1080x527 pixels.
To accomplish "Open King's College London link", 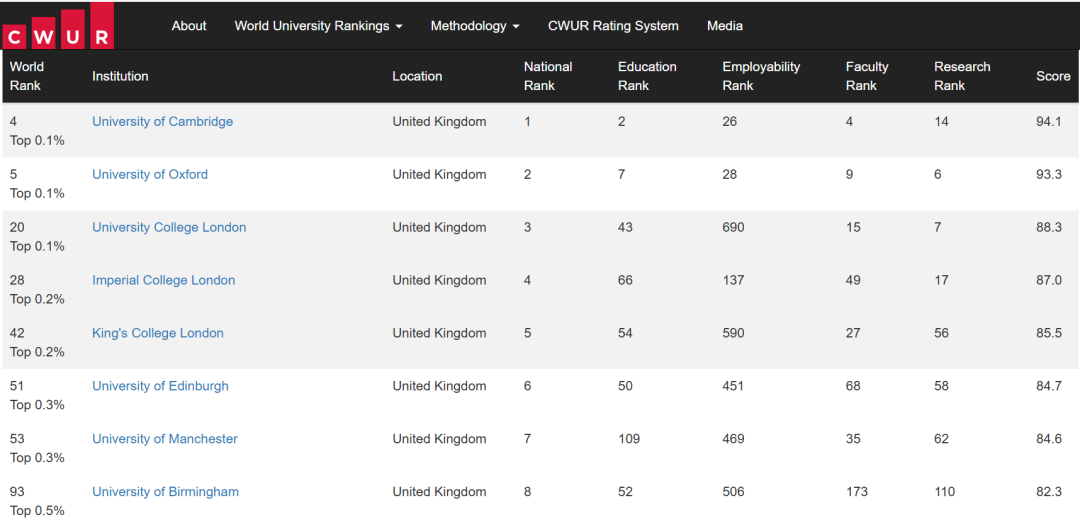I will pyautogui.click(x=158, y=333).
